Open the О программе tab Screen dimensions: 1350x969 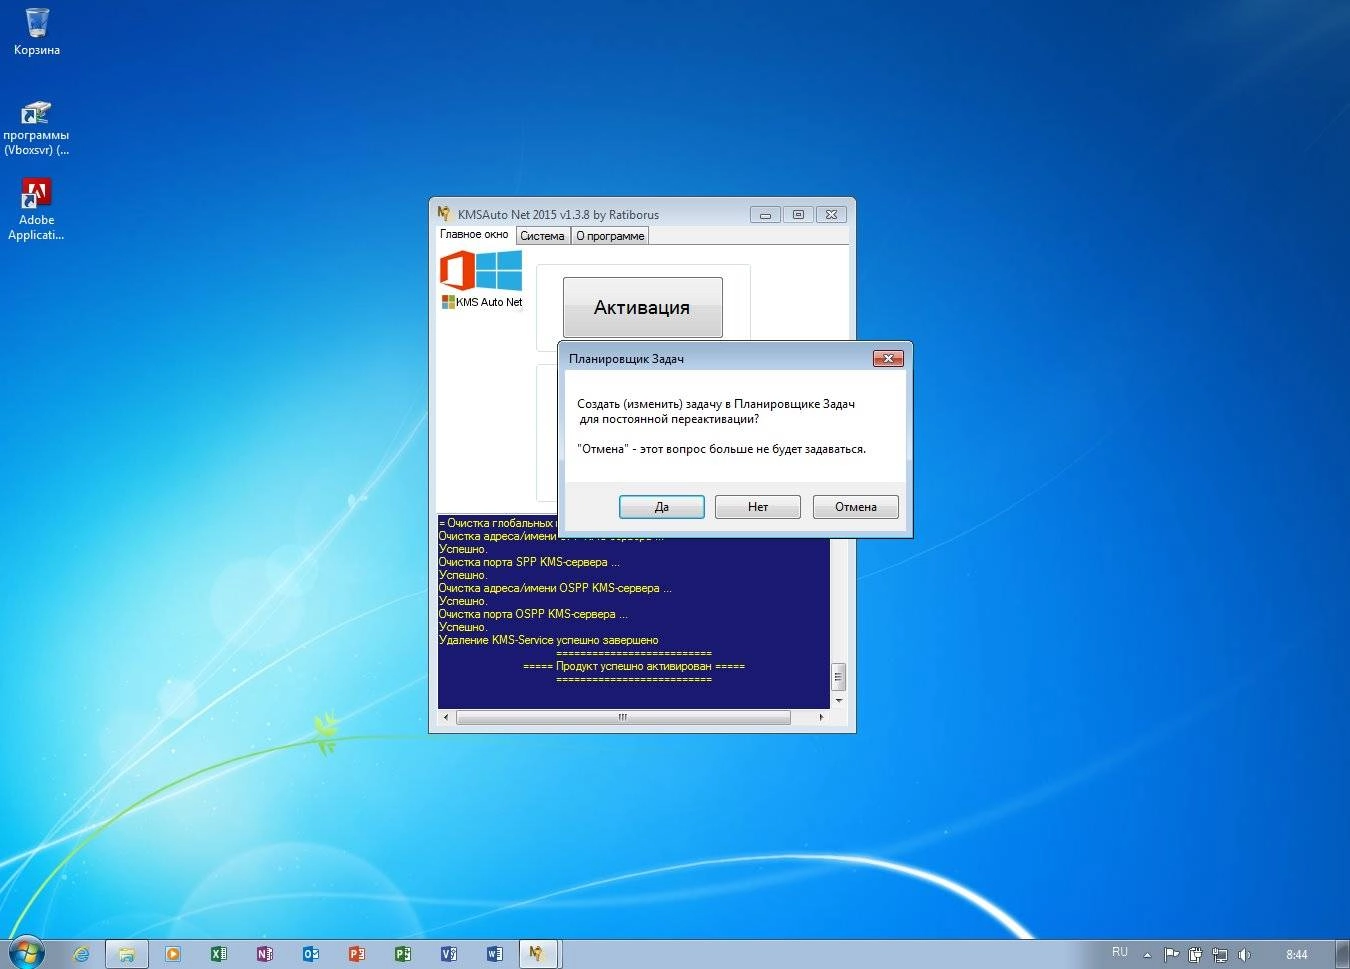pos(610,236)
